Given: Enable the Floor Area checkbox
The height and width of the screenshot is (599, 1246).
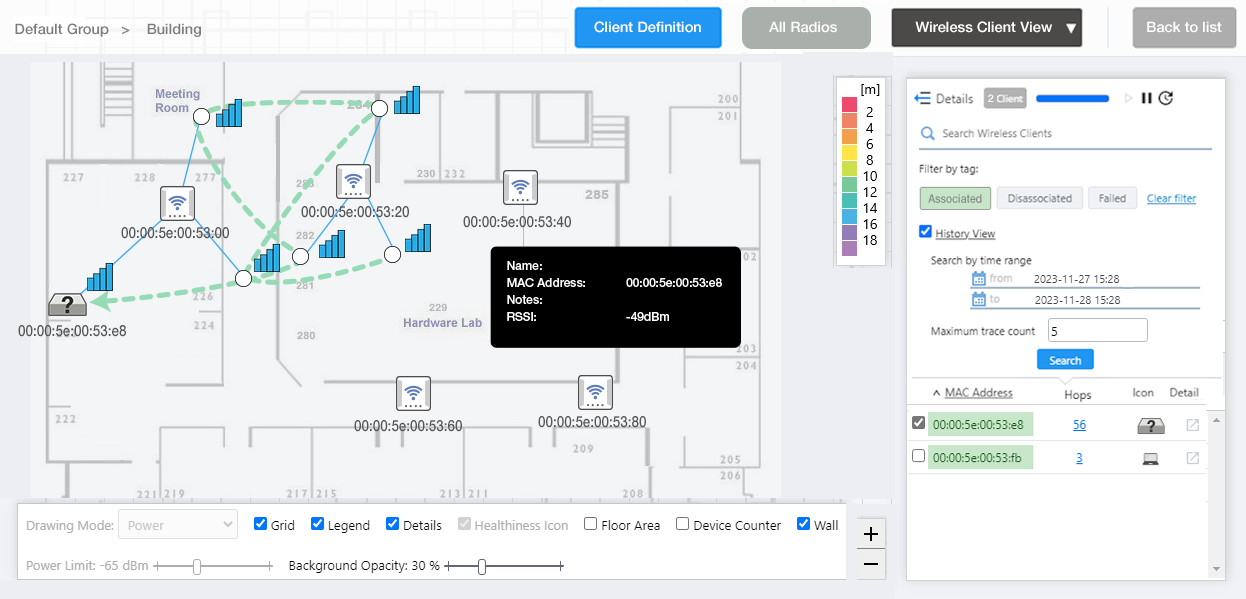Looking at the screenshot, I should [591, 524].
